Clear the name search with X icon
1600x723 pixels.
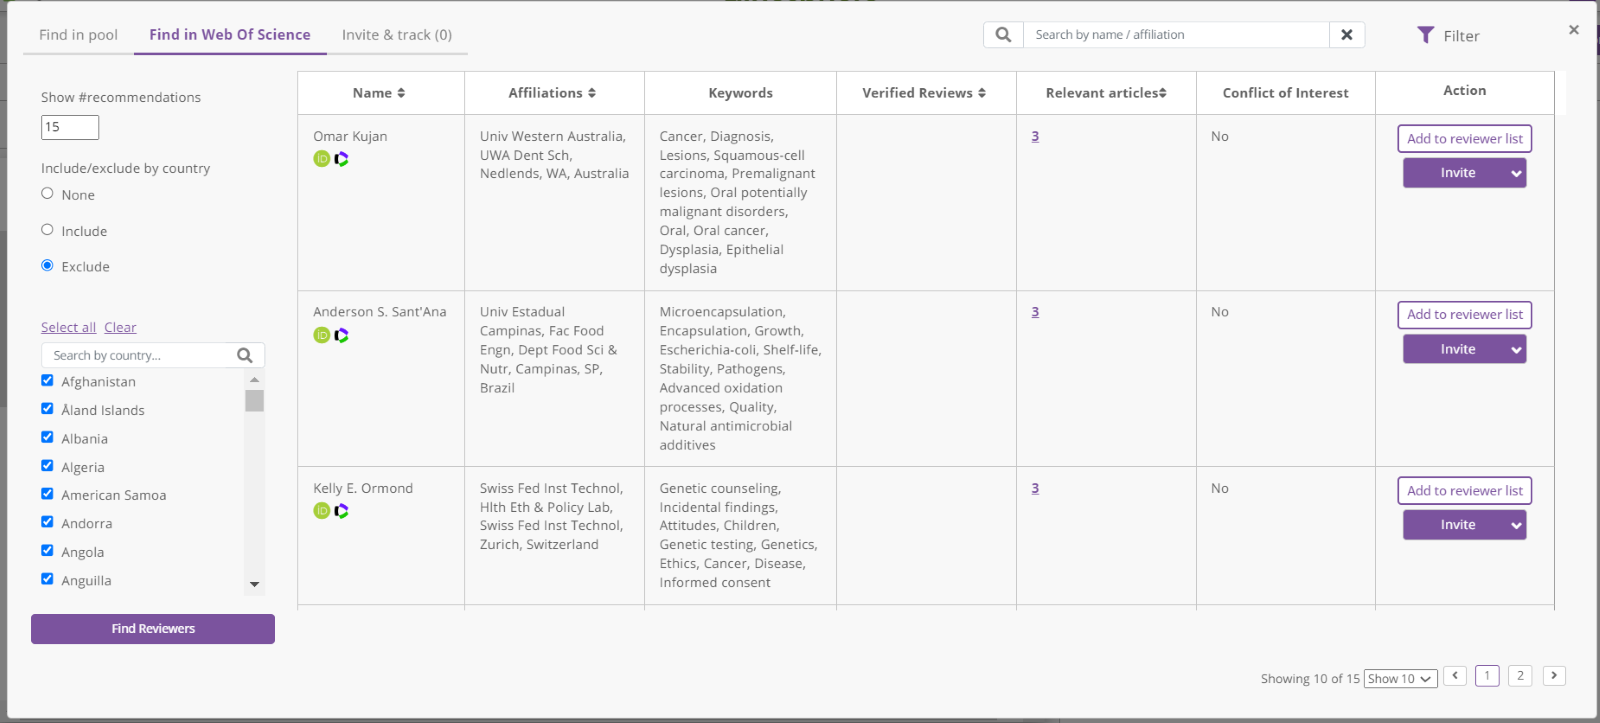(x=1347, y=35)
